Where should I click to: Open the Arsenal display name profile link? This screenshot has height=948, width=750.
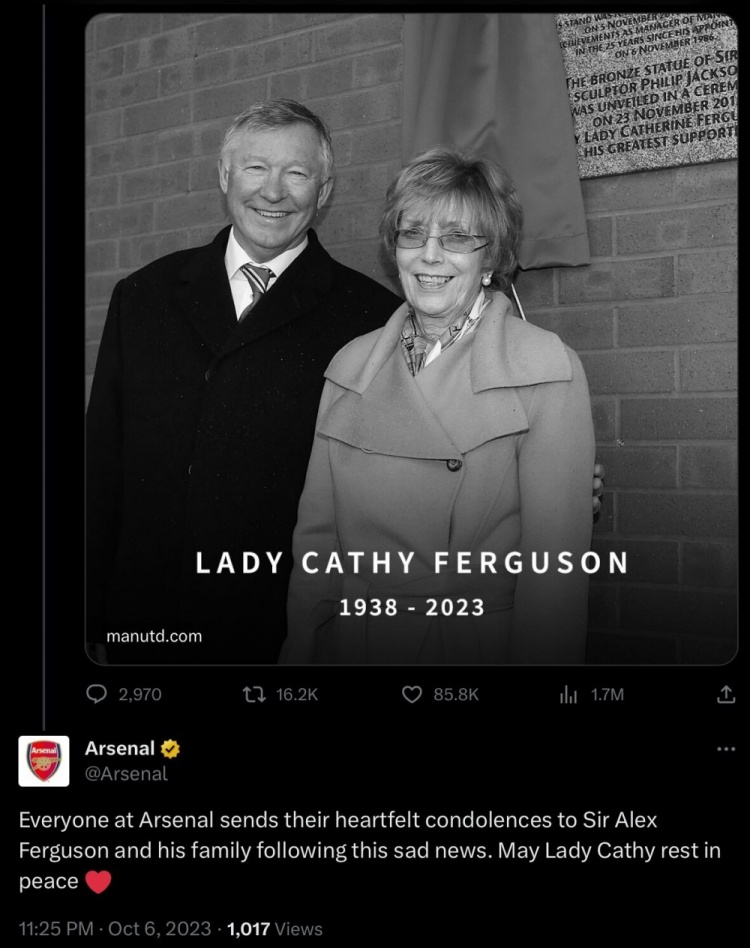point(119,748)
